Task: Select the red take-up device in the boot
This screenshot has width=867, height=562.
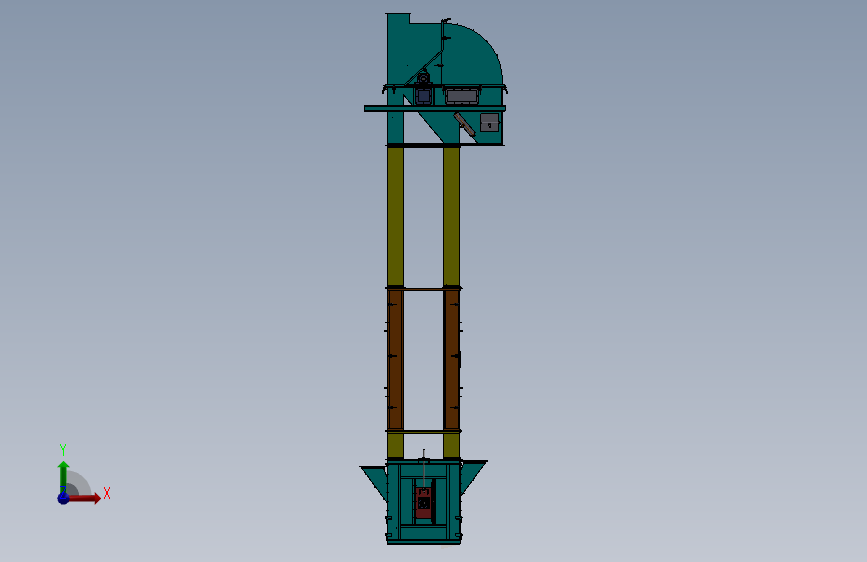Action: pos(423,503)
